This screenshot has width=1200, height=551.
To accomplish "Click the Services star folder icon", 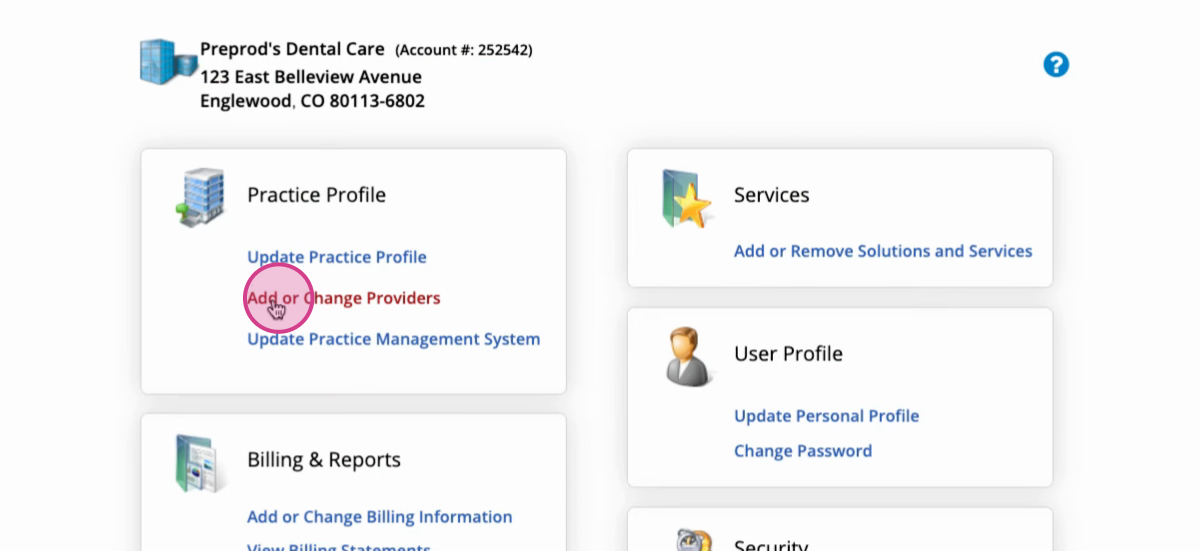I will pyautogui.click(x=687, y=198).
